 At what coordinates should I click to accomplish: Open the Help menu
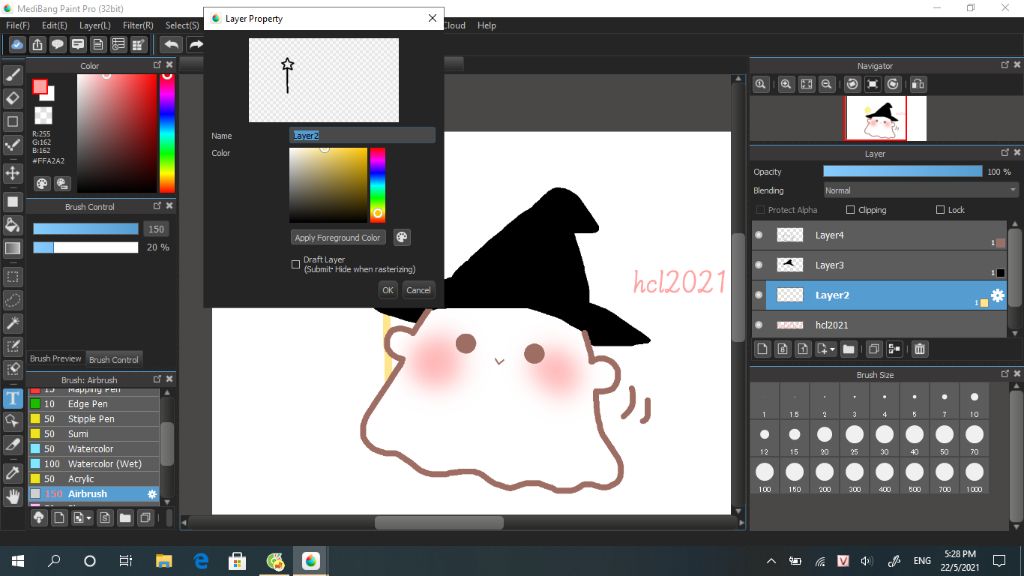pyautogui.click(x=487, y=25)
